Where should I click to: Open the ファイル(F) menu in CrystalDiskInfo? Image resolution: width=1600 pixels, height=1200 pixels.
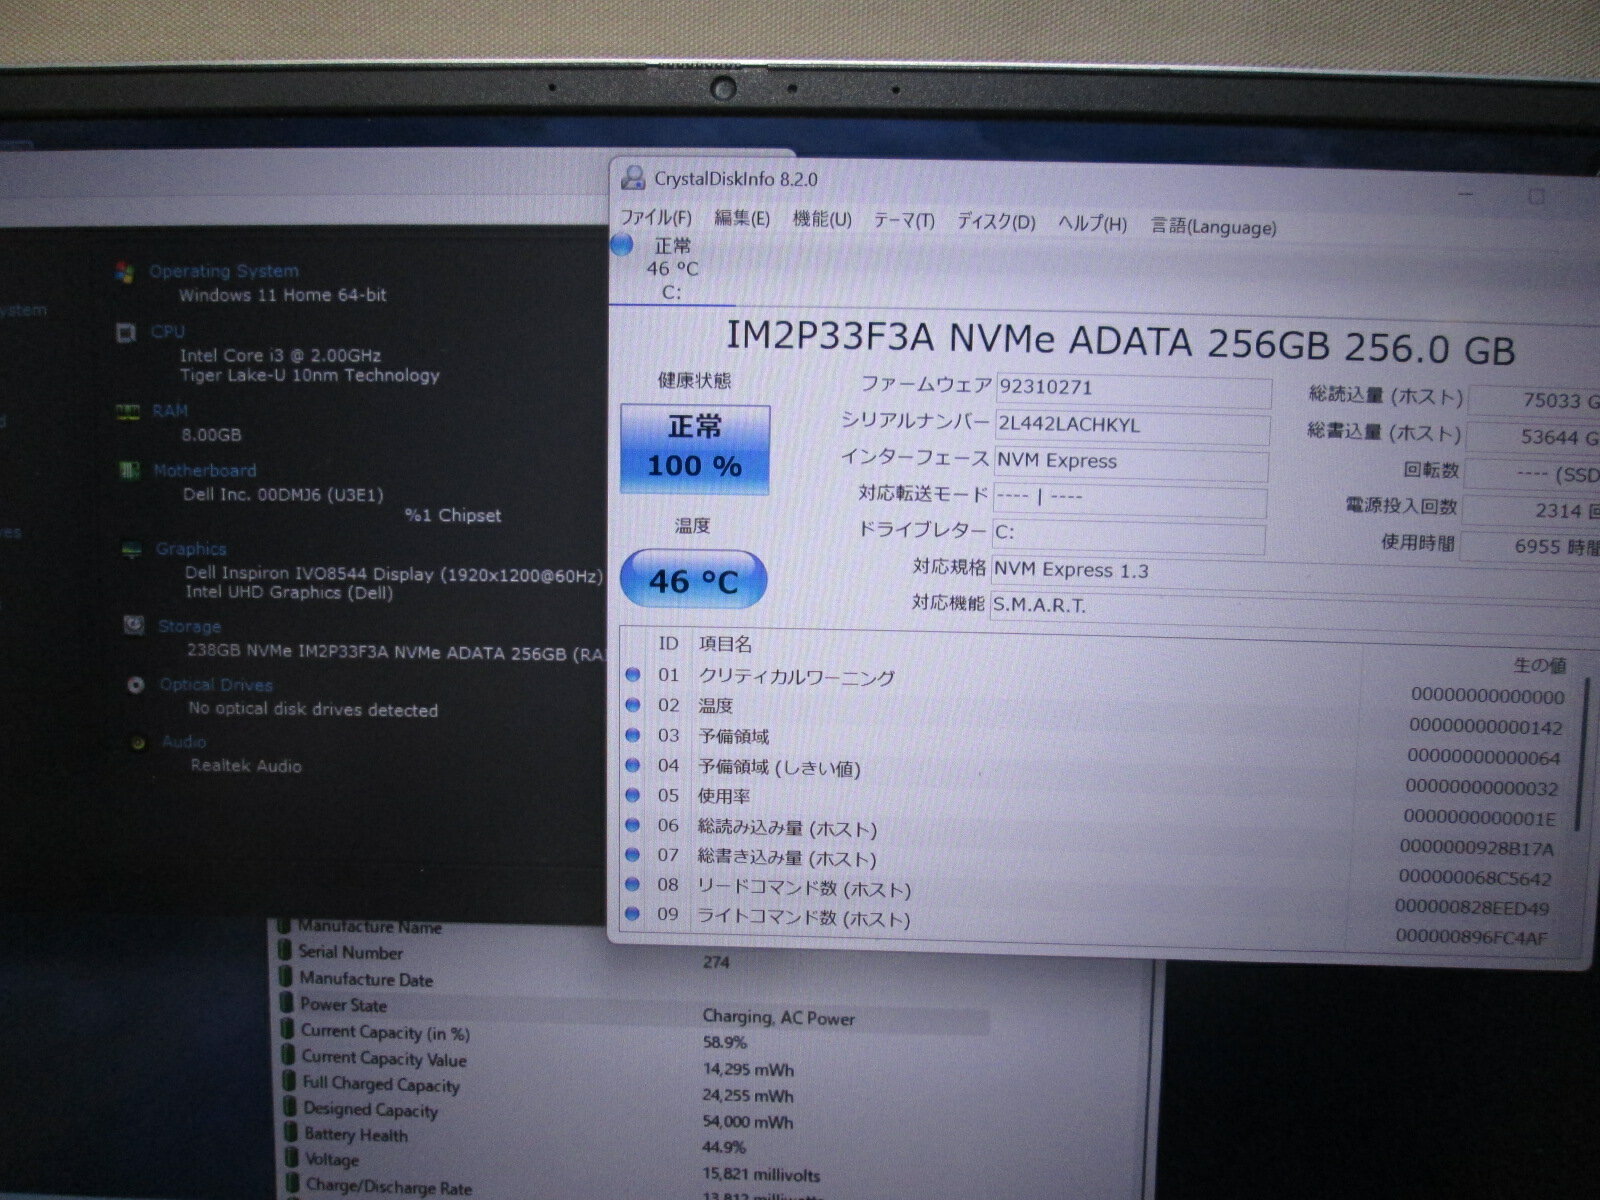pos(656,218)
